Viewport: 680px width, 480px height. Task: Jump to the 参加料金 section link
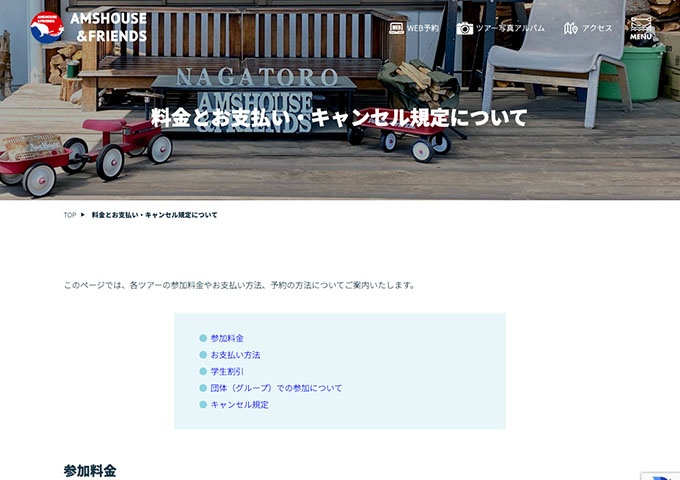pos(227,338)
